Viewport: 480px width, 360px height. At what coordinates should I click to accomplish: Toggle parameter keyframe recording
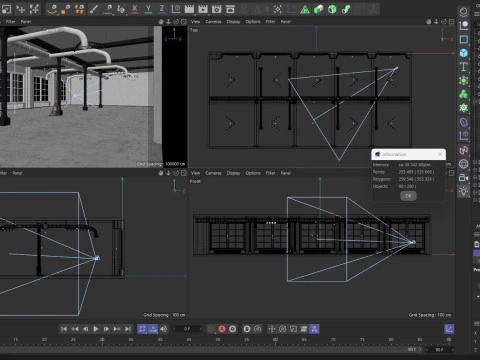(x=304, y=329)
